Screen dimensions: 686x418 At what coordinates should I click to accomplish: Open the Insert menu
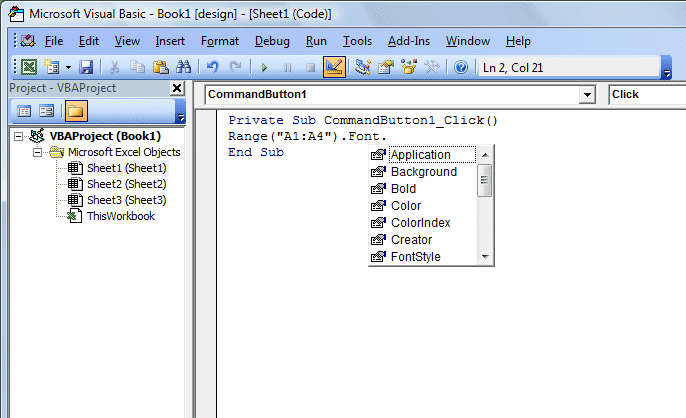[170, 41]
